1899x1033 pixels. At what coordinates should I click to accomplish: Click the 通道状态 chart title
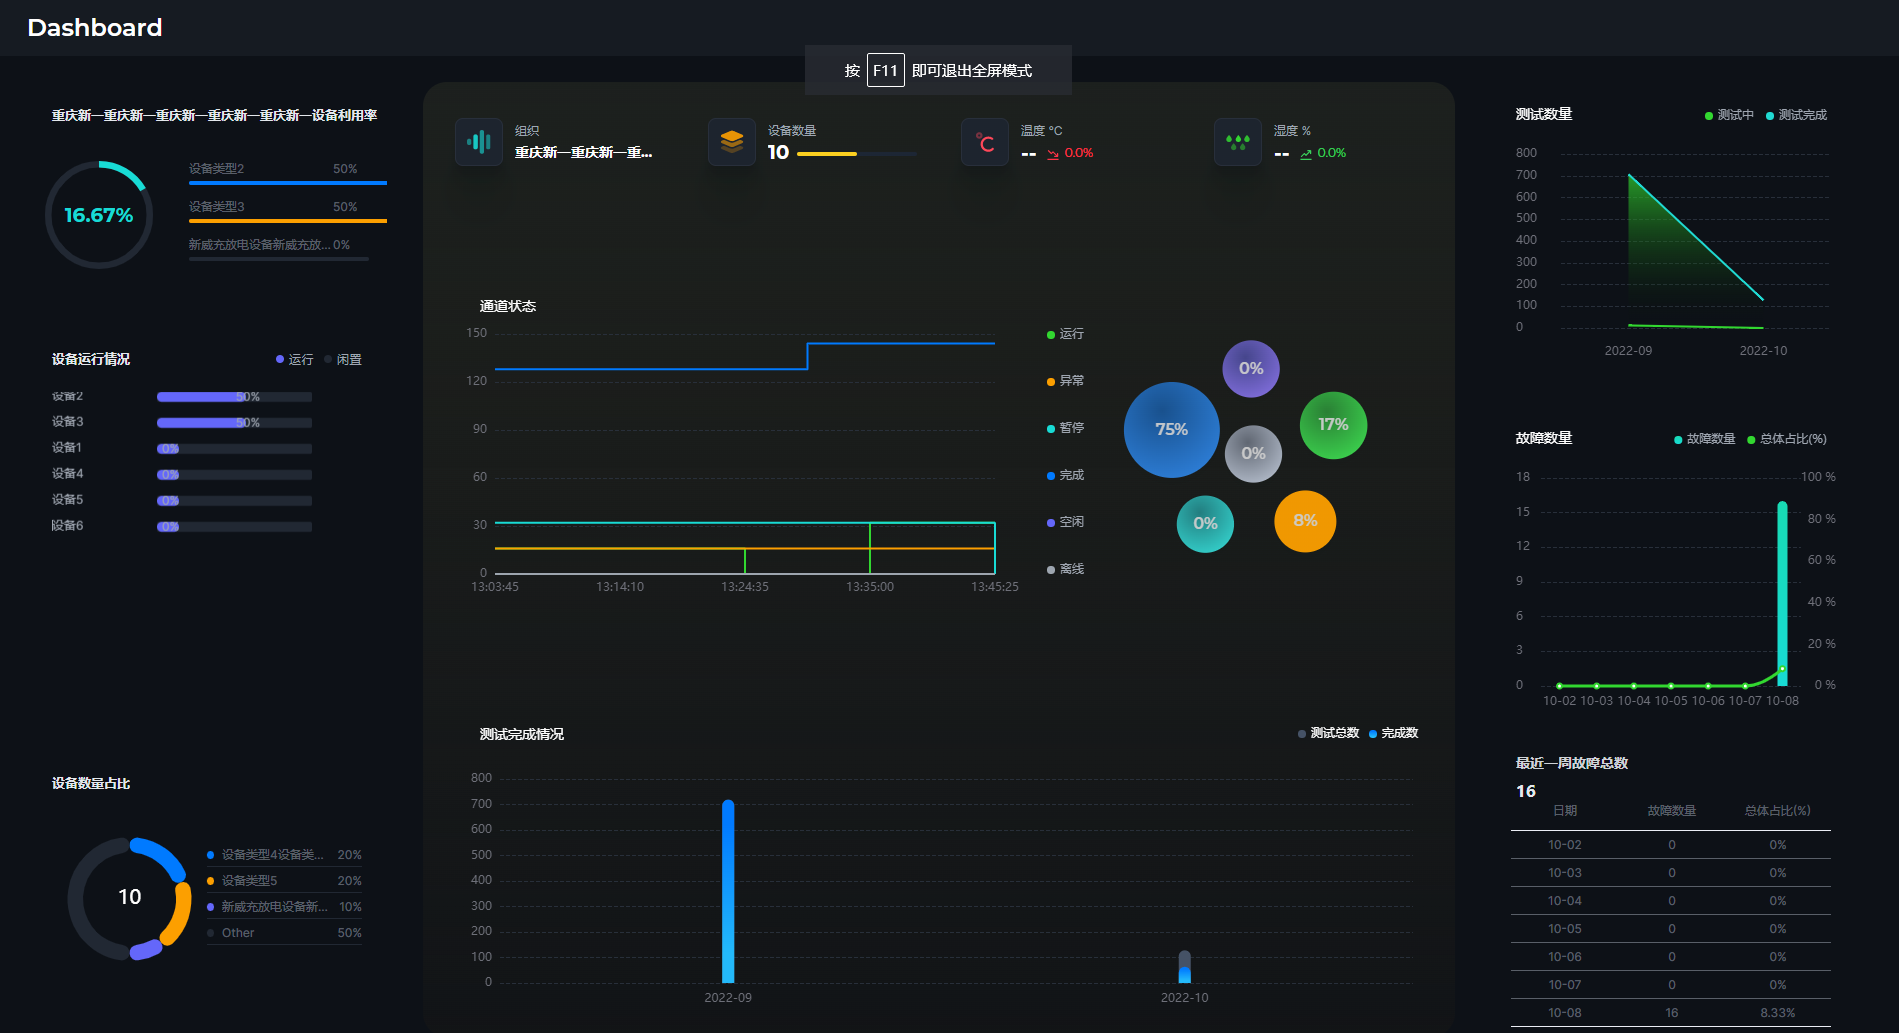tap(508, 307)
